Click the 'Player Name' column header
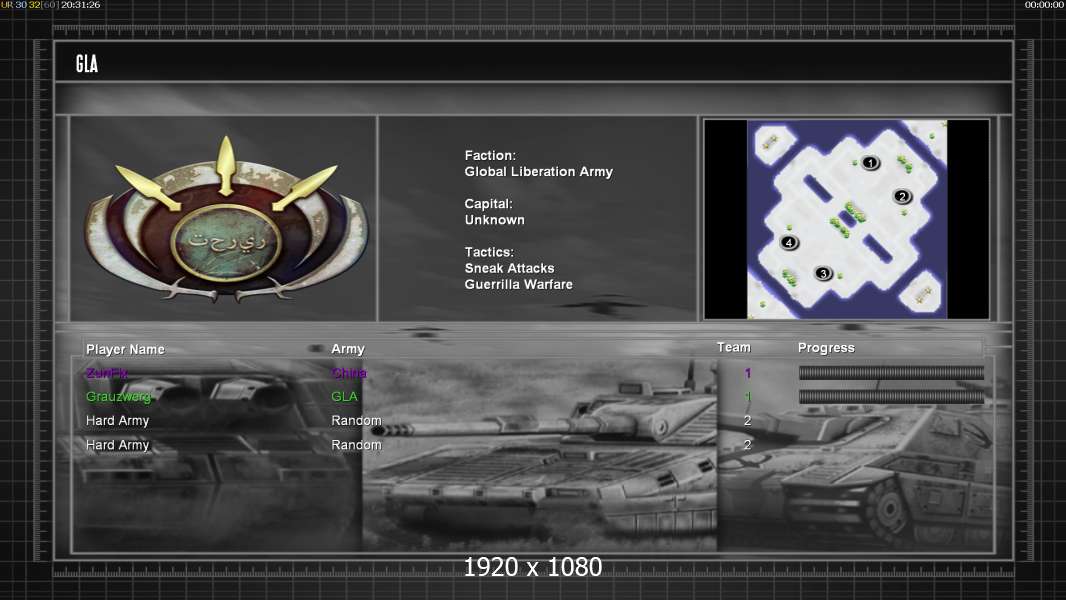The height and width of the screenshot is (600, 1066). point(125,349)
